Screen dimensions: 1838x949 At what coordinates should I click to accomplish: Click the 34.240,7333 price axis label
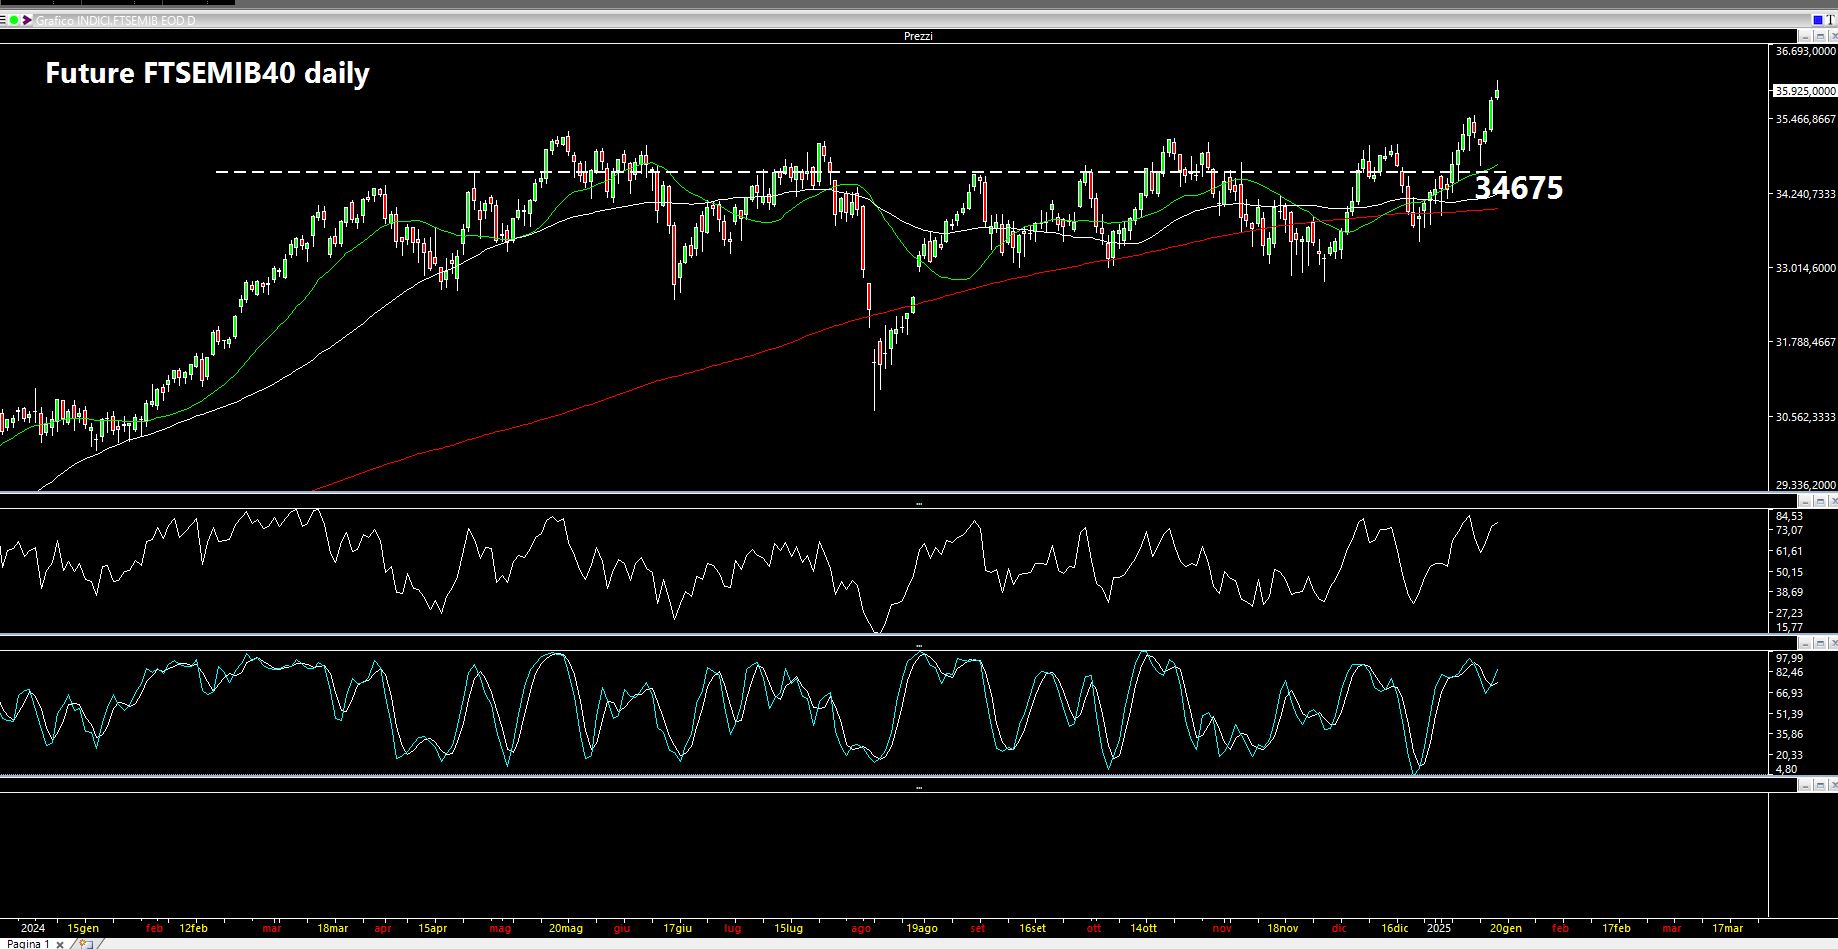click(x=1806, y=194)
